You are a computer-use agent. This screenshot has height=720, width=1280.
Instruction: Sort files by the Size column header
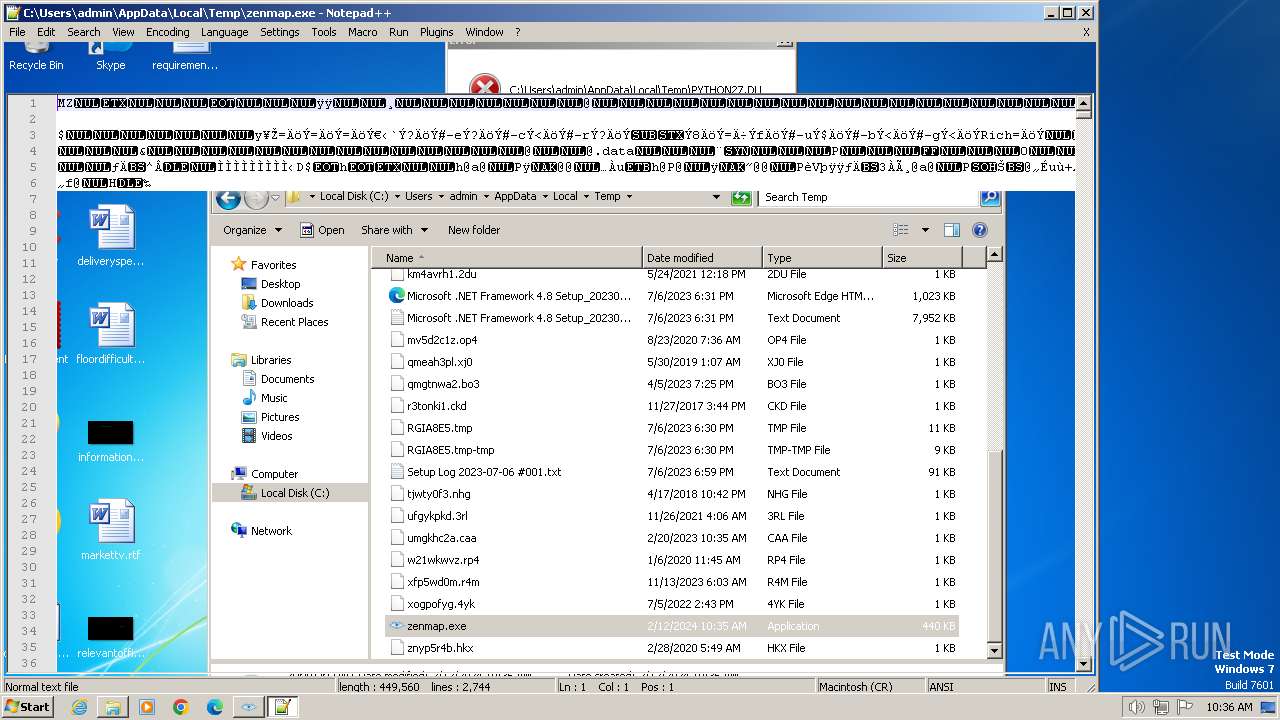coord(921,258)
